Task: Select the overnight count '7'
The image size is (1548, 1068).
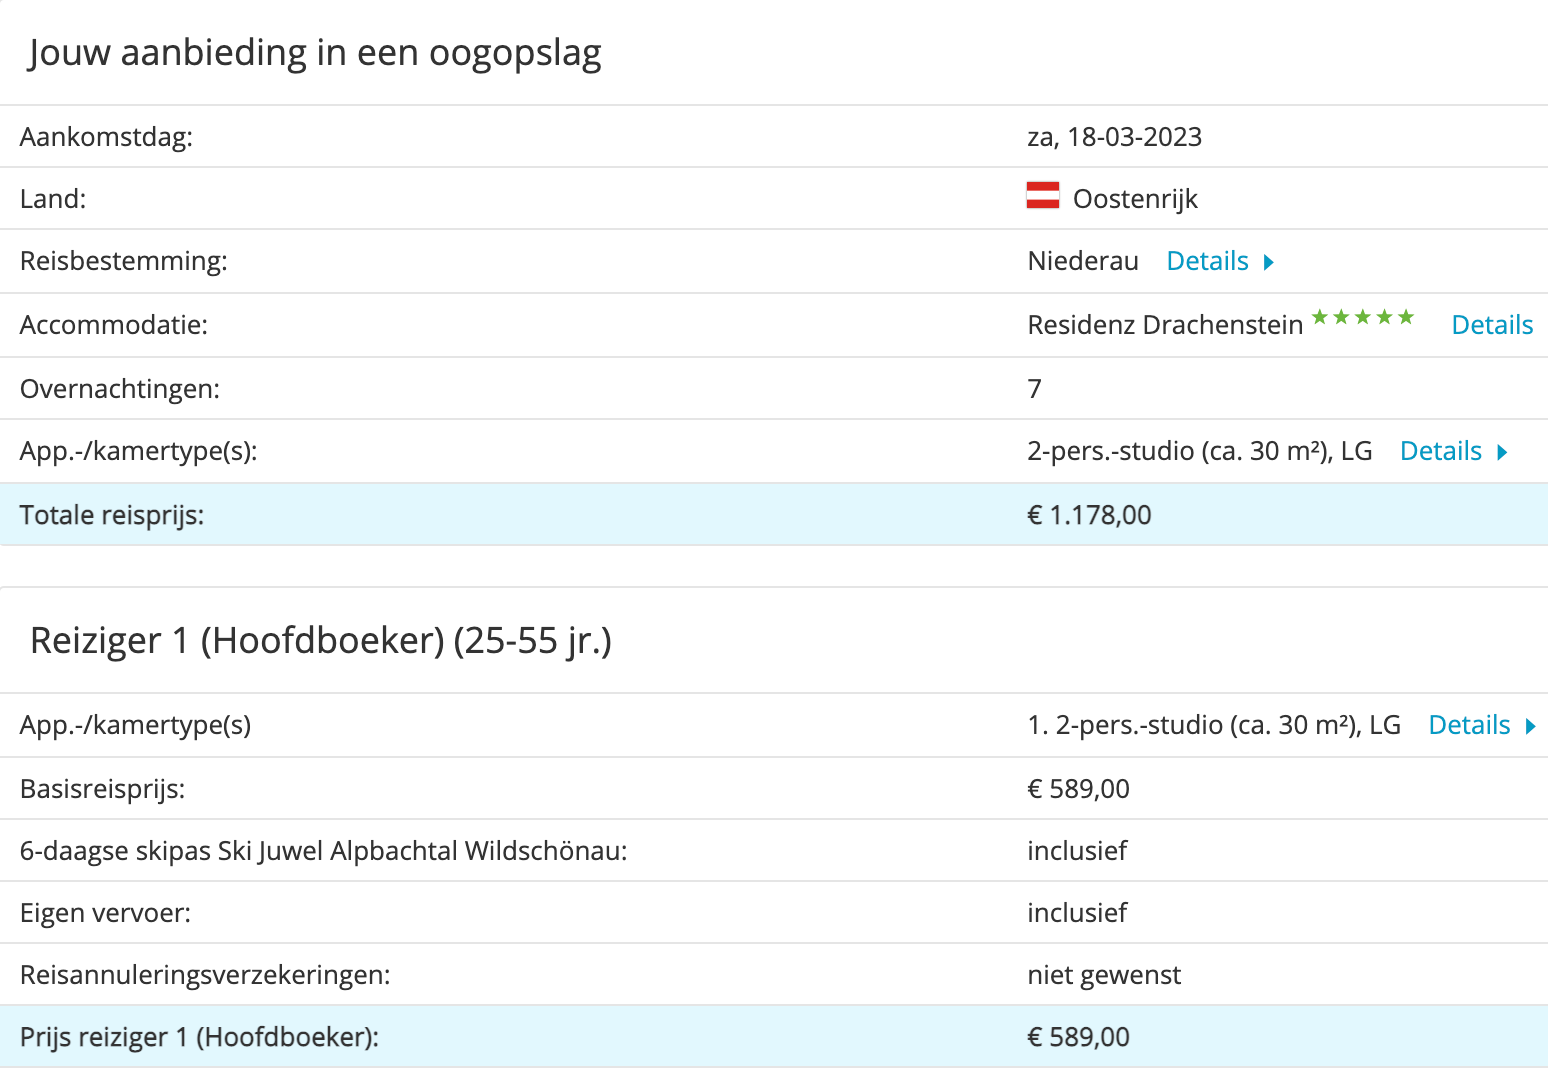Action: pos(1035,389)
